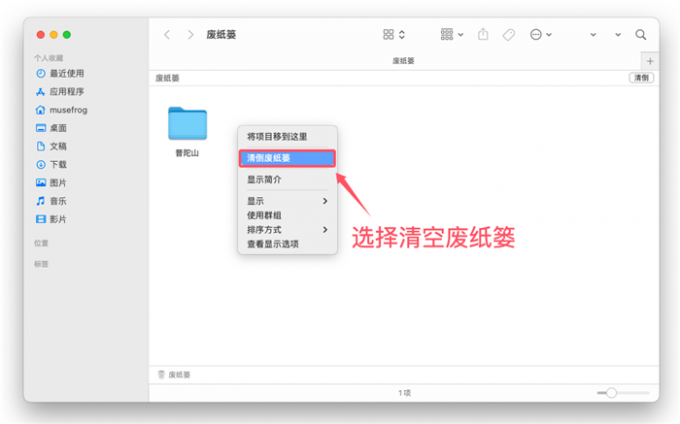The image size is (680, 424).
Task: Go forward with the right chevron arrow
Action: (x=190, y=35)
